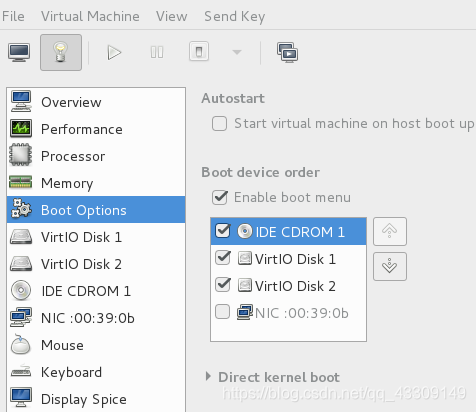Open the Virtual Machine menu
The height and width of the screenshot is (412, 476).
[x=90, y=16]
